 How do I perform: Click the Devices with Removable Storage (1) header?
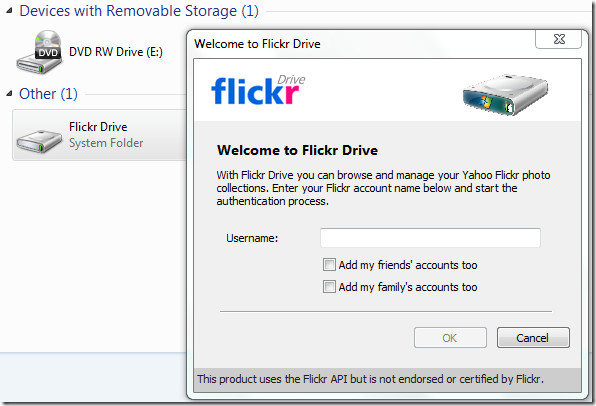click(139, 11)
